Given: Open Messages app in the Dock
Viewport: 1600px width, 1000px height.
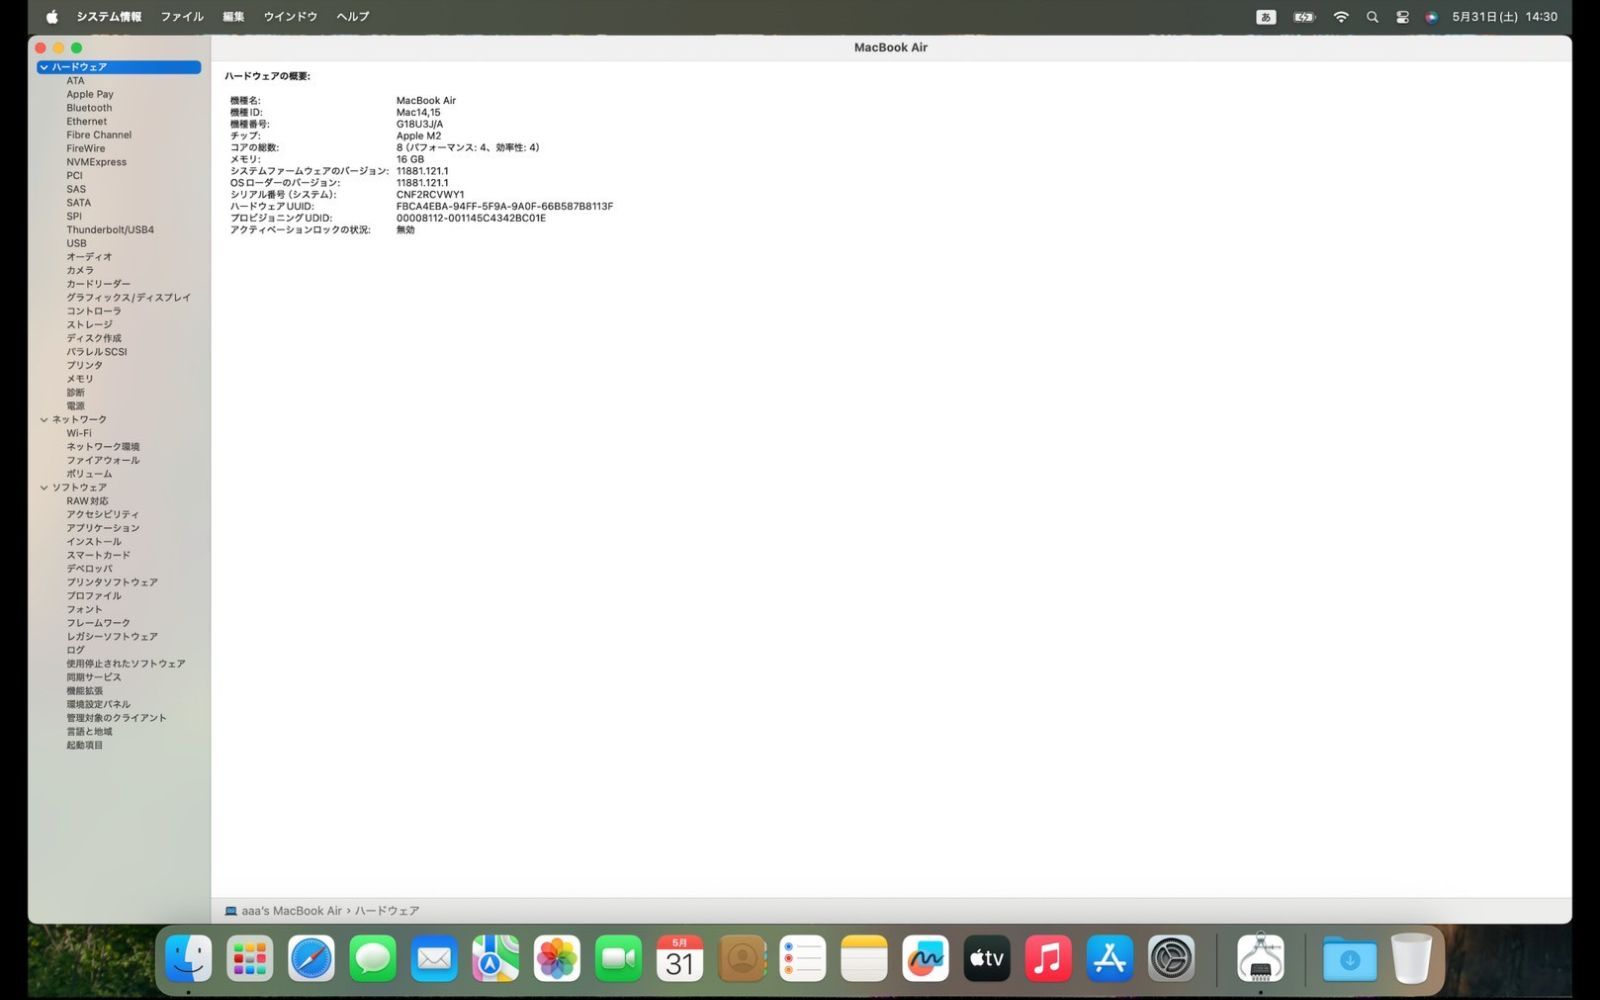Looking at the screenshot, I should 372,959.
